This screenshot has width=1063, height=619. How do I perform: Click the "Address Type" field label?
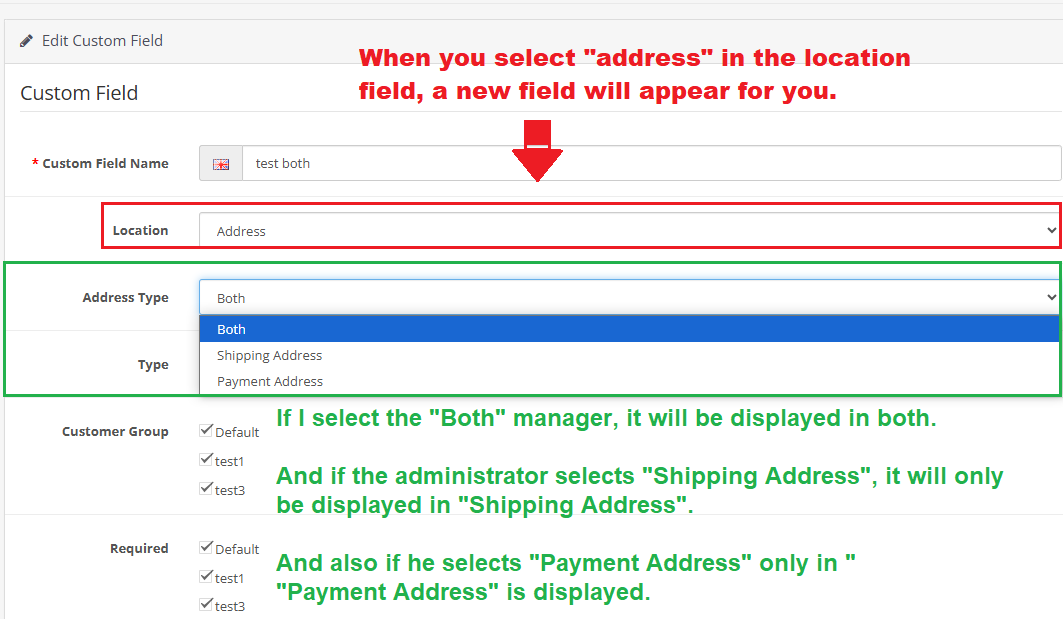(x=125, y=297)
